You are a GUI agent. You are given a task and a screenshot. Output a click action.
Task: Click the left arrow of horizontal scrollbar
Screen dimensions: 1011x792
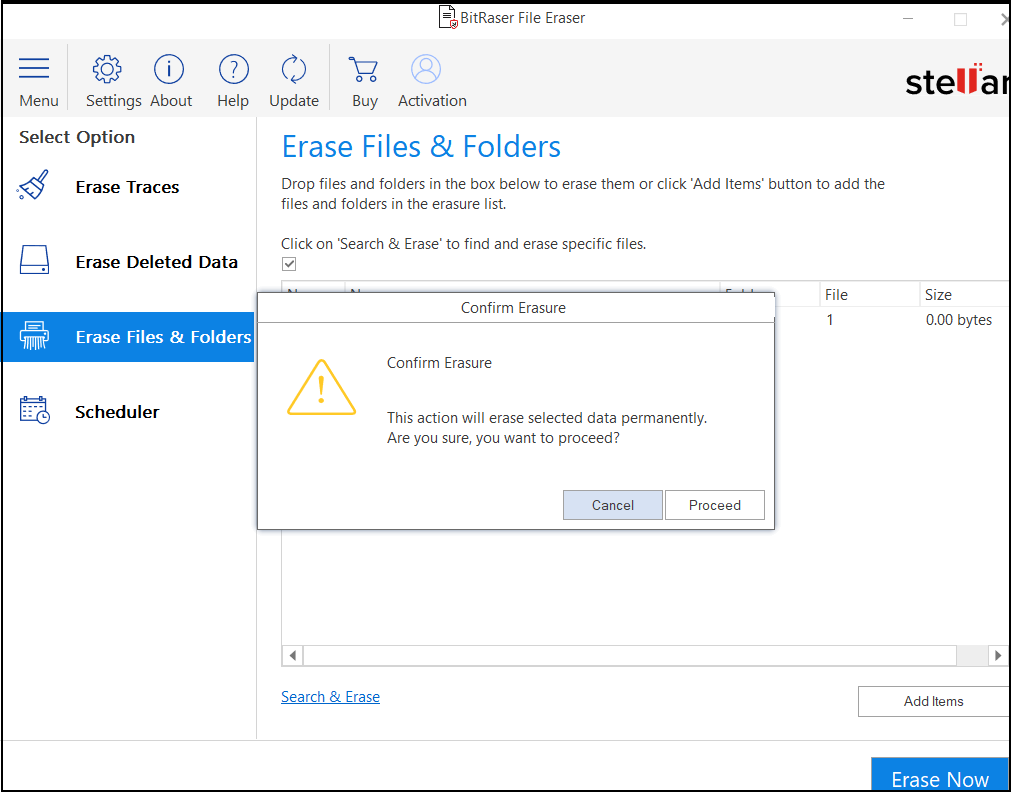click(x=292, y=656)
